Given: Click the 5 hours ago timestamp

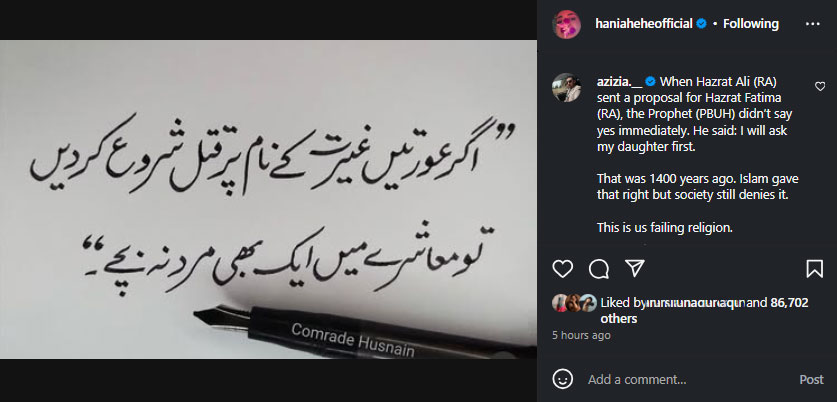Looking at the screenshot, I should click(x=581, y=336).
